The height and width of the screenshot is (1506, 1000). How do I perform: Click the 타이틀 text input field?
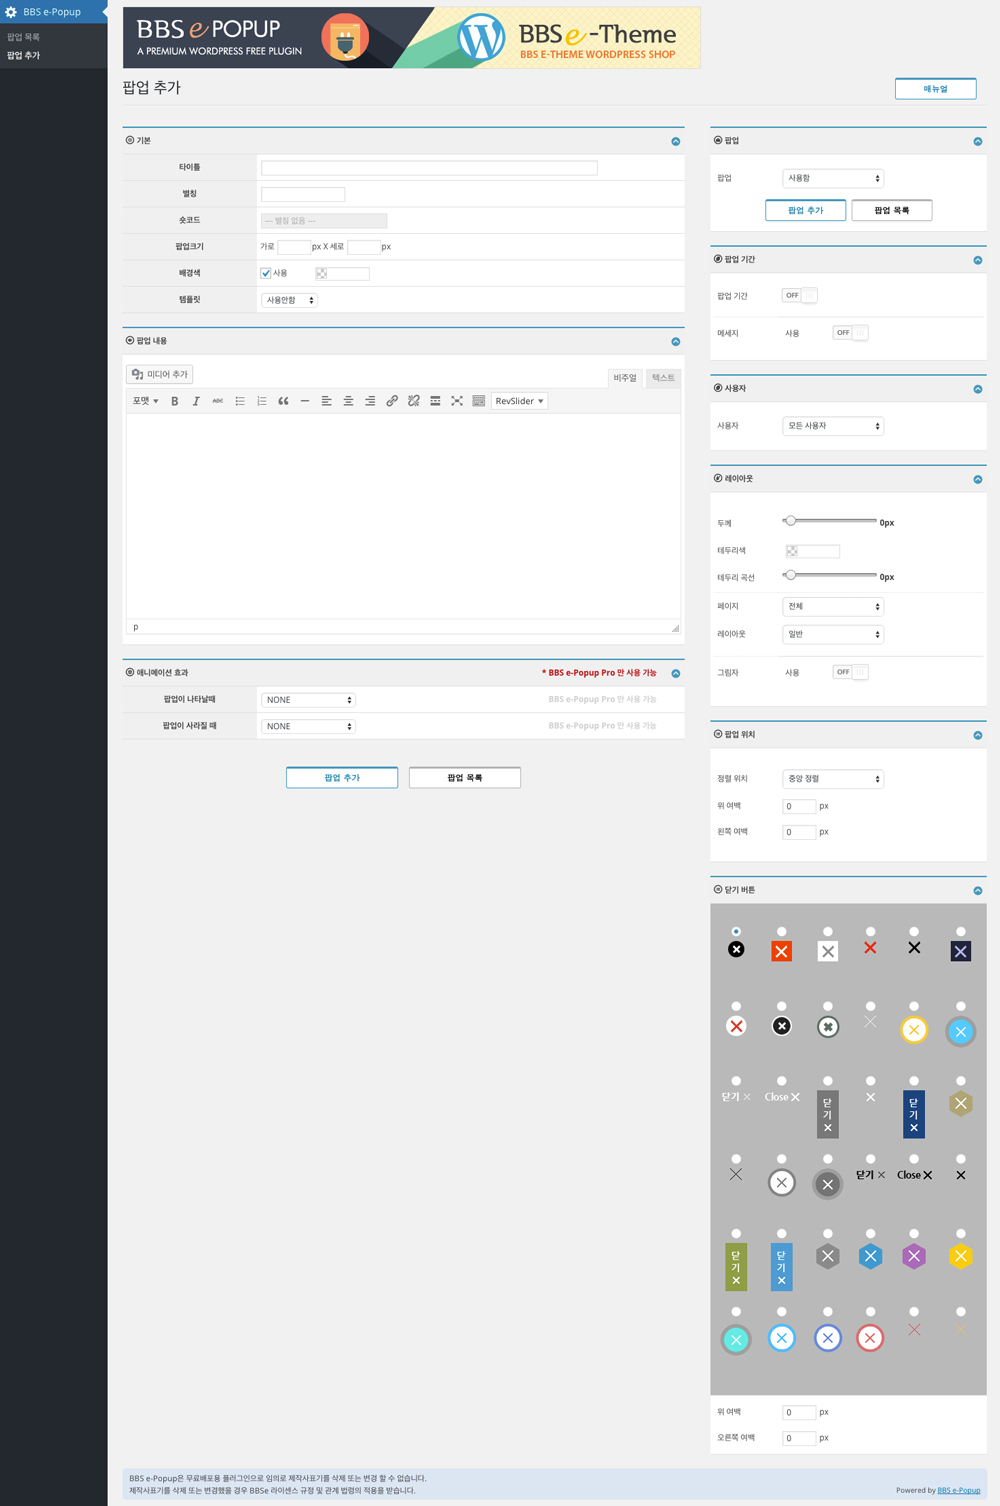(x=429, y=168)
